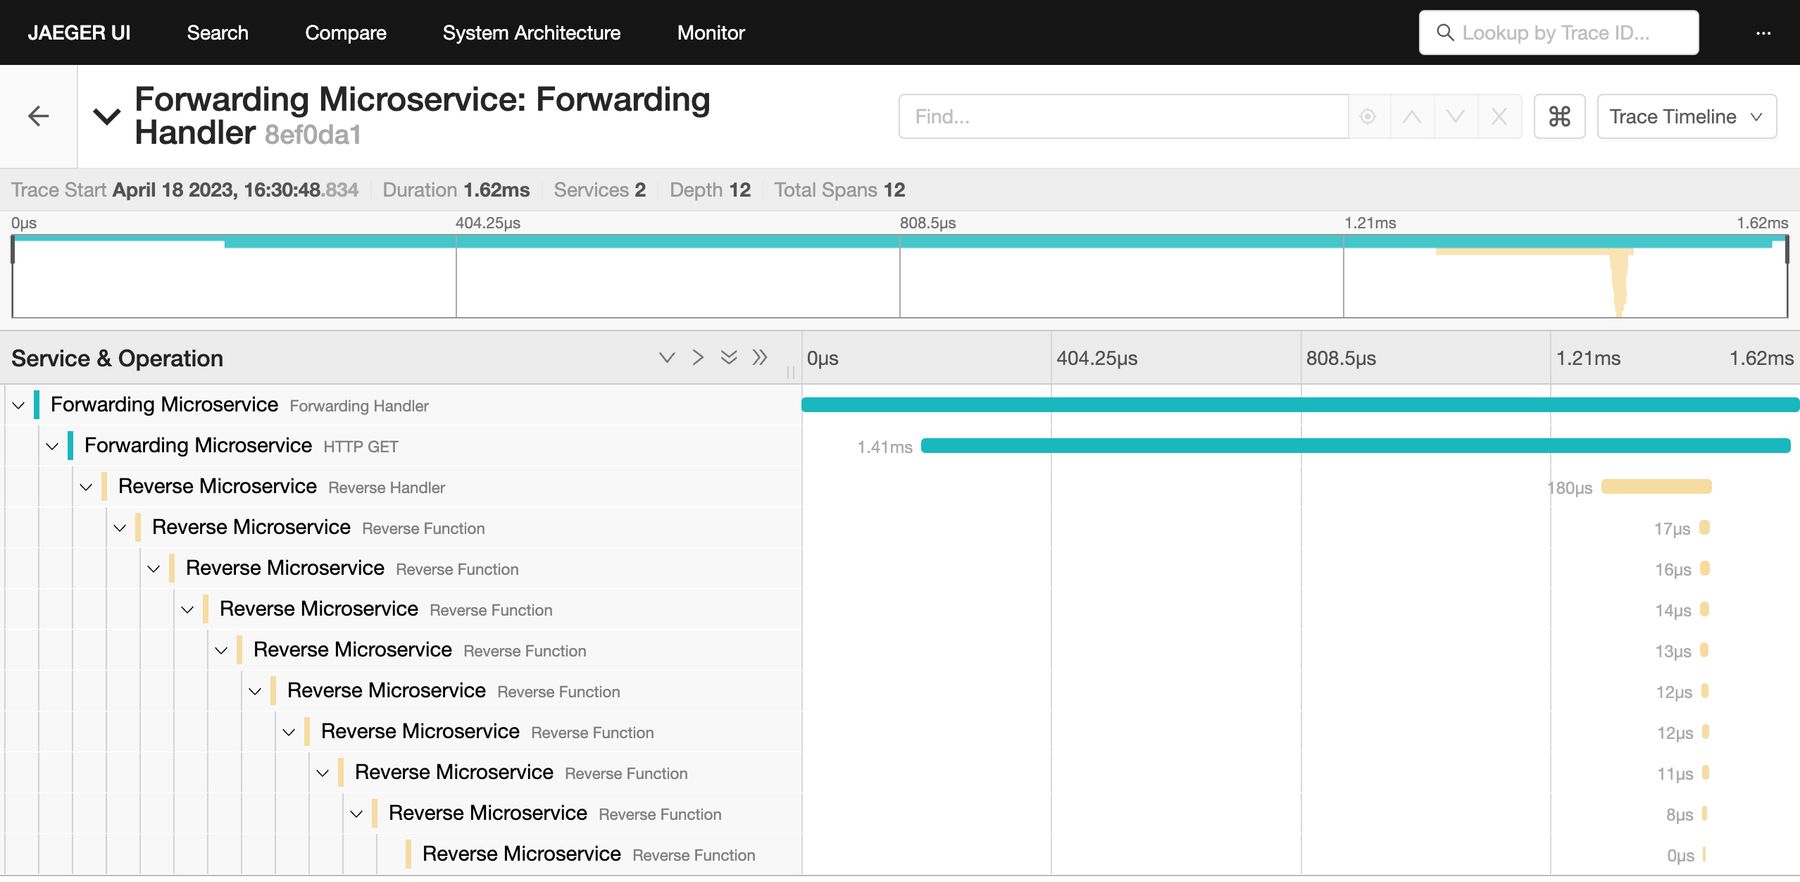Click the 1.21ms timeline column tick
The image size is (1800, 882).
(x=1588, y=358)
